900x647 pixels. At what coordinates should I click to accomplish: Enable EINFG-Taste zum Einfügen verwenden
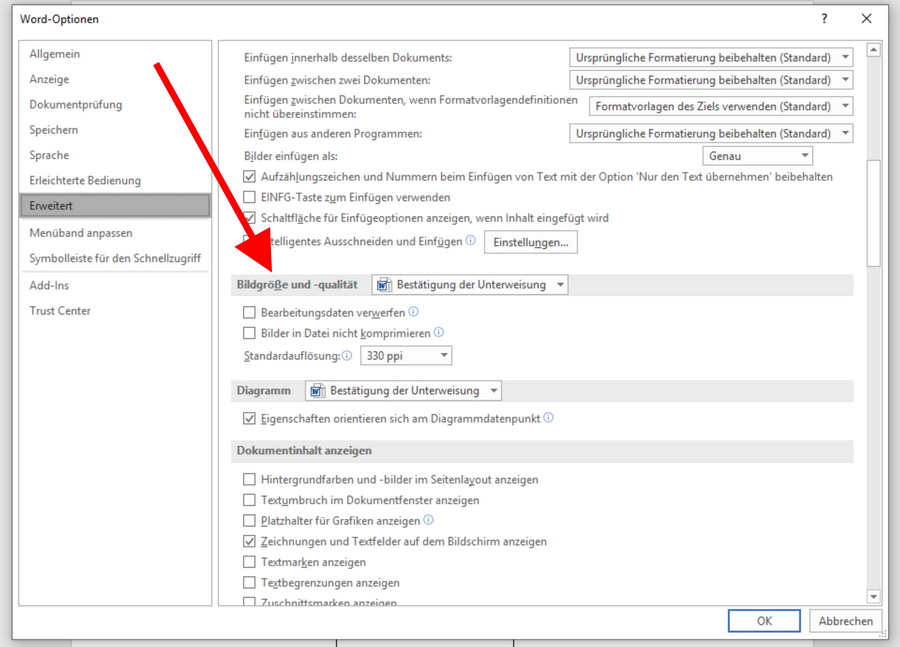point(249,197)
